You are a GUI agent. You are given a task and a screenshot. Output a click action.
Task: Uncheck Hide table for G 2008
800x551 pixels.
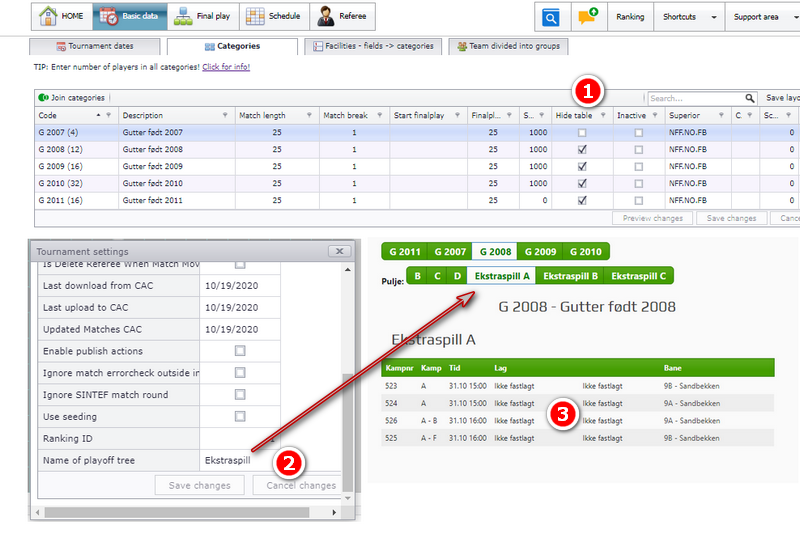click(582, 149)
